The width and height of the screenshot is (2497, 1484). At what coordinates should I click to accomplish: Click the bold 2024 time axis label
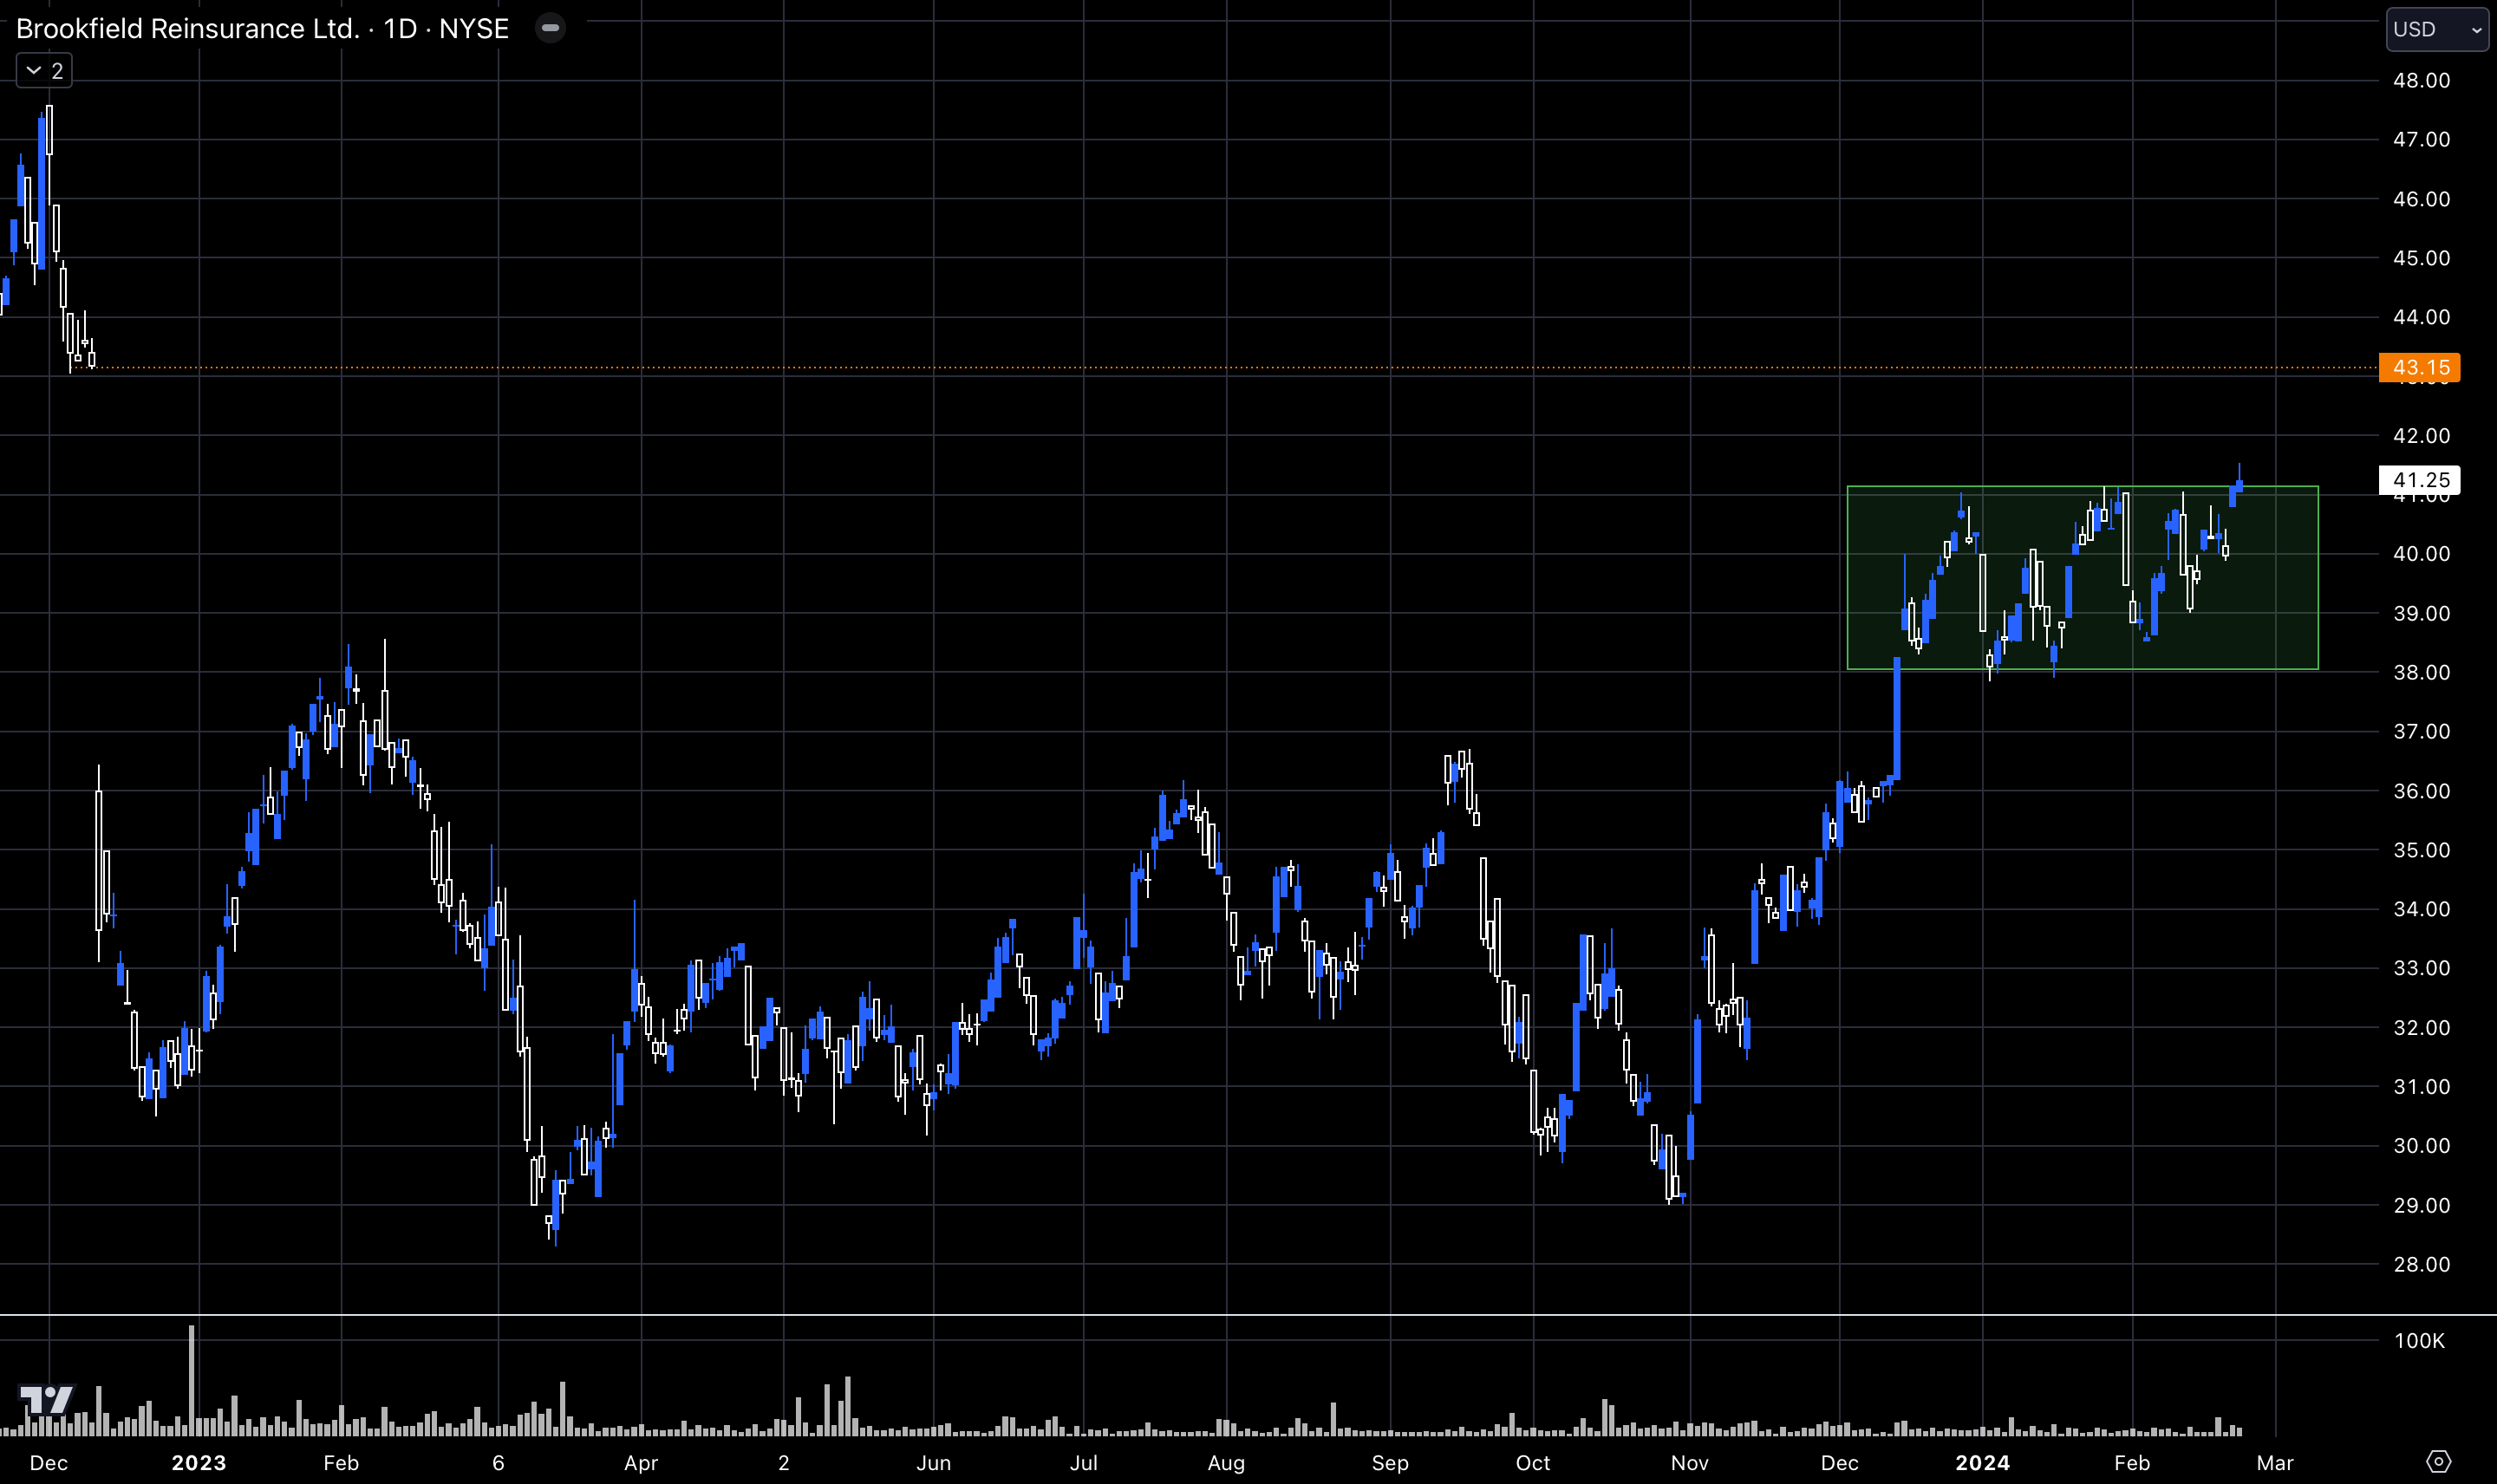1982,1463
